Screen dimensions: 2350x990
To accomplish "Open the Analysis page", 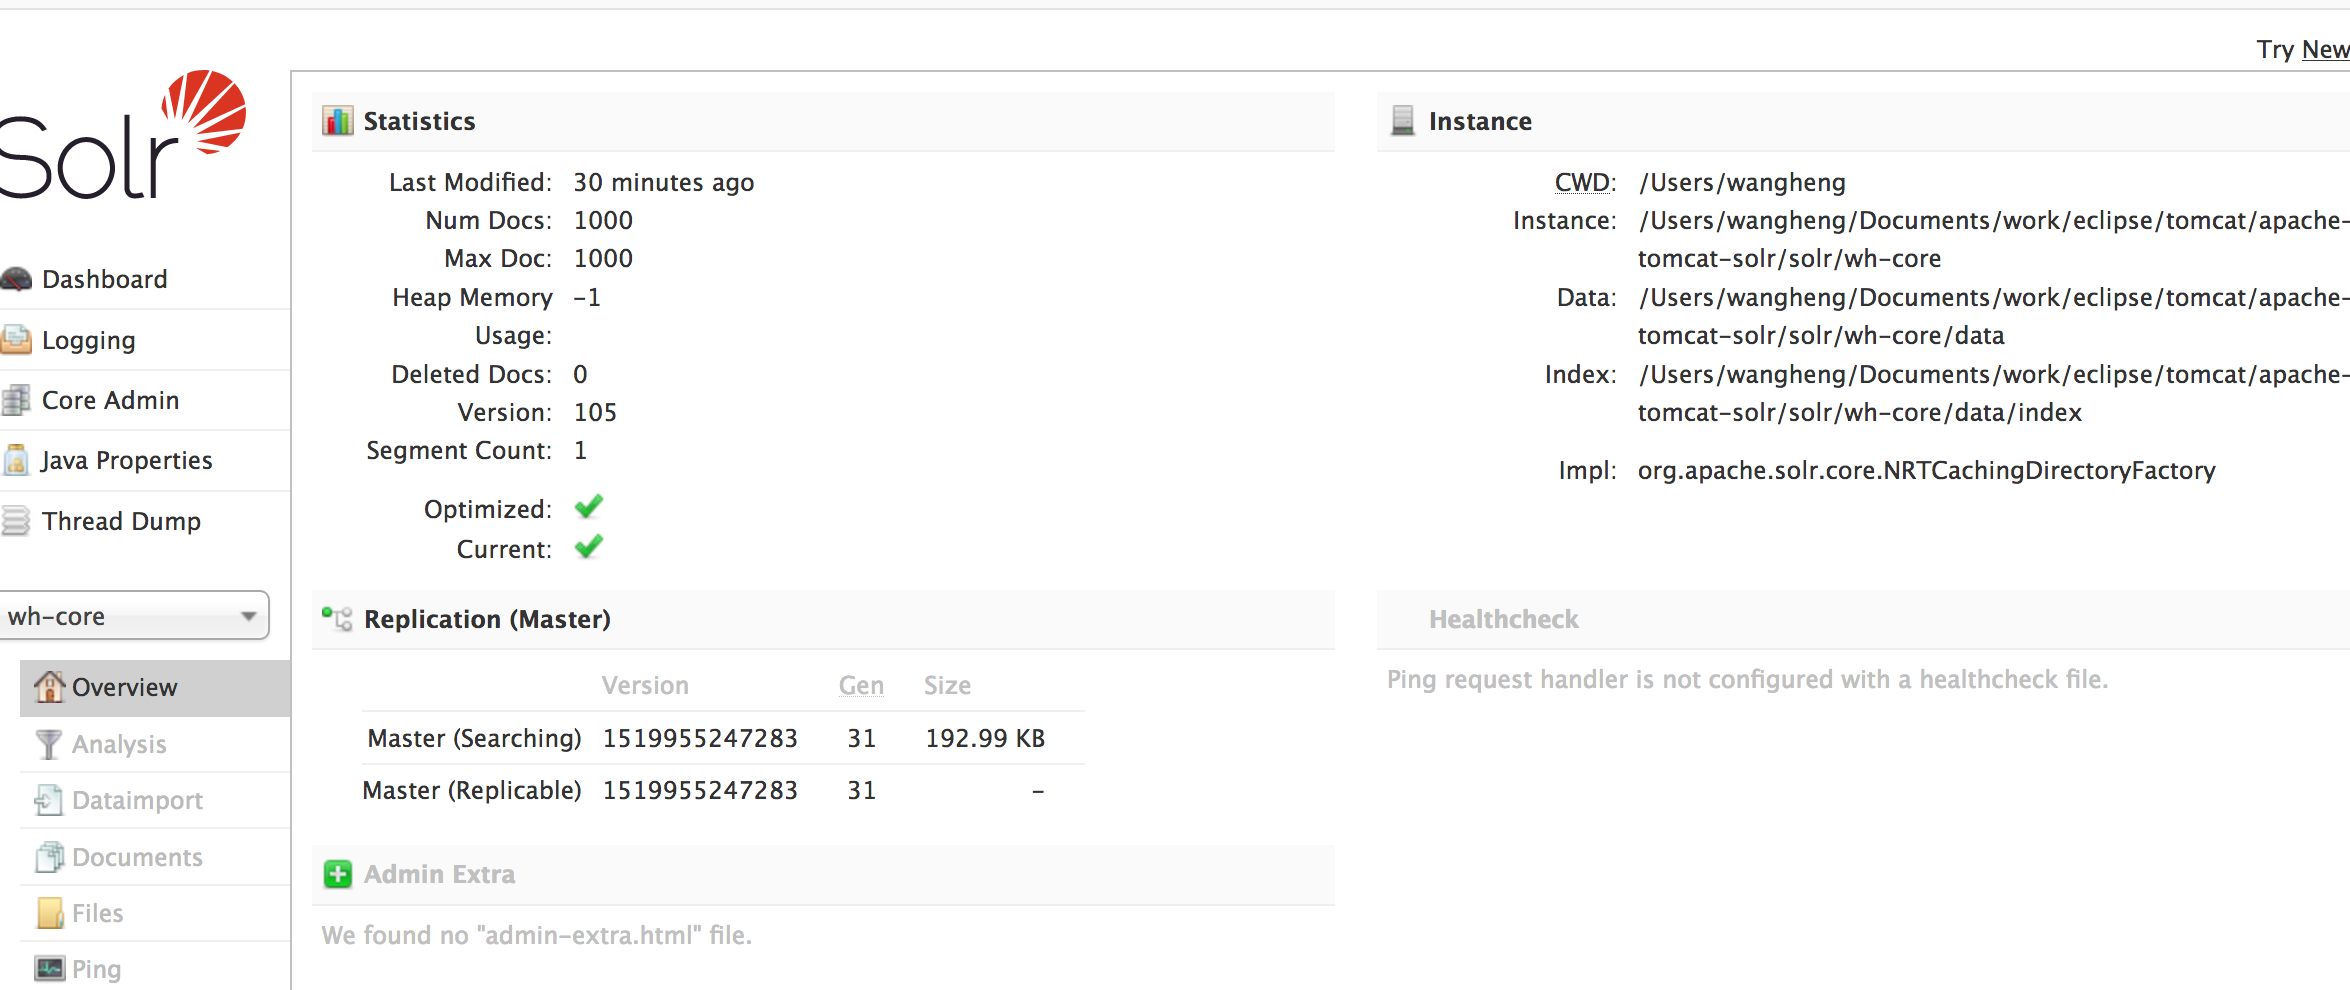I will (x=119, y=744).
